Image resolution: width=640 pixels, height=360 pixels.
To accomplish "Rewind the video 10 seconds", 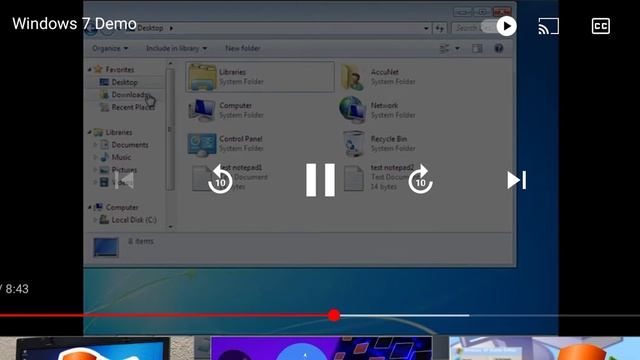I will [x=220, y=179].
